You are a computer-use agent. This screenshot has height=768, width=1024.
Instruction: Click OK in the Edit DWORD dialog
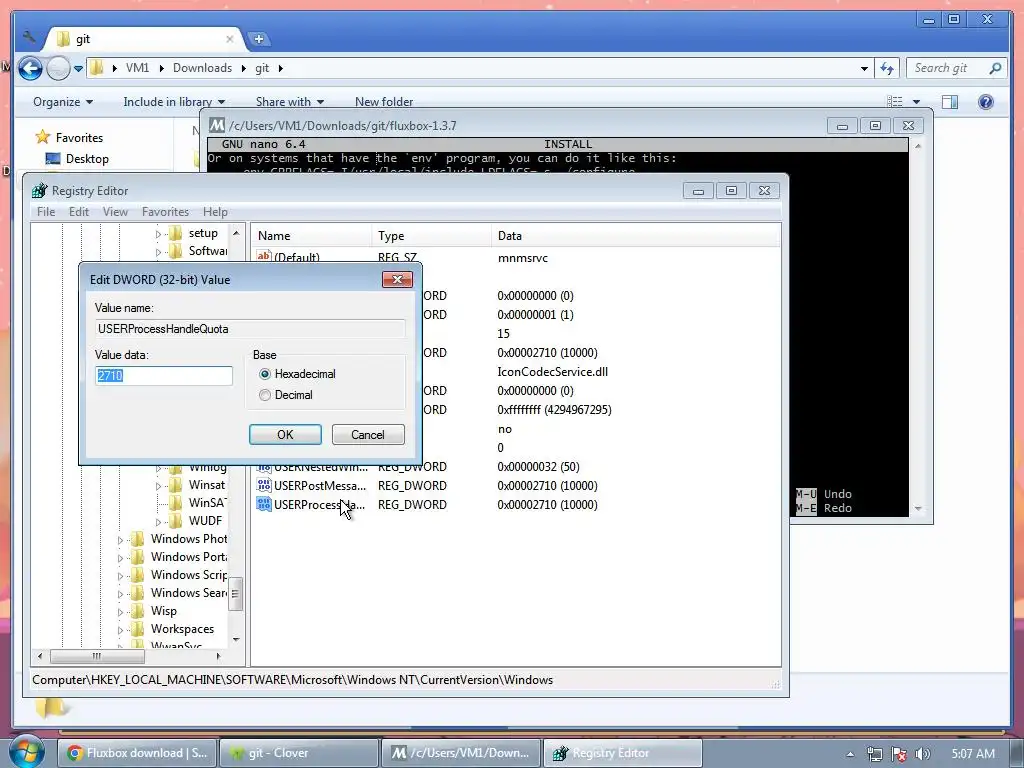click(x=285, y=435)
